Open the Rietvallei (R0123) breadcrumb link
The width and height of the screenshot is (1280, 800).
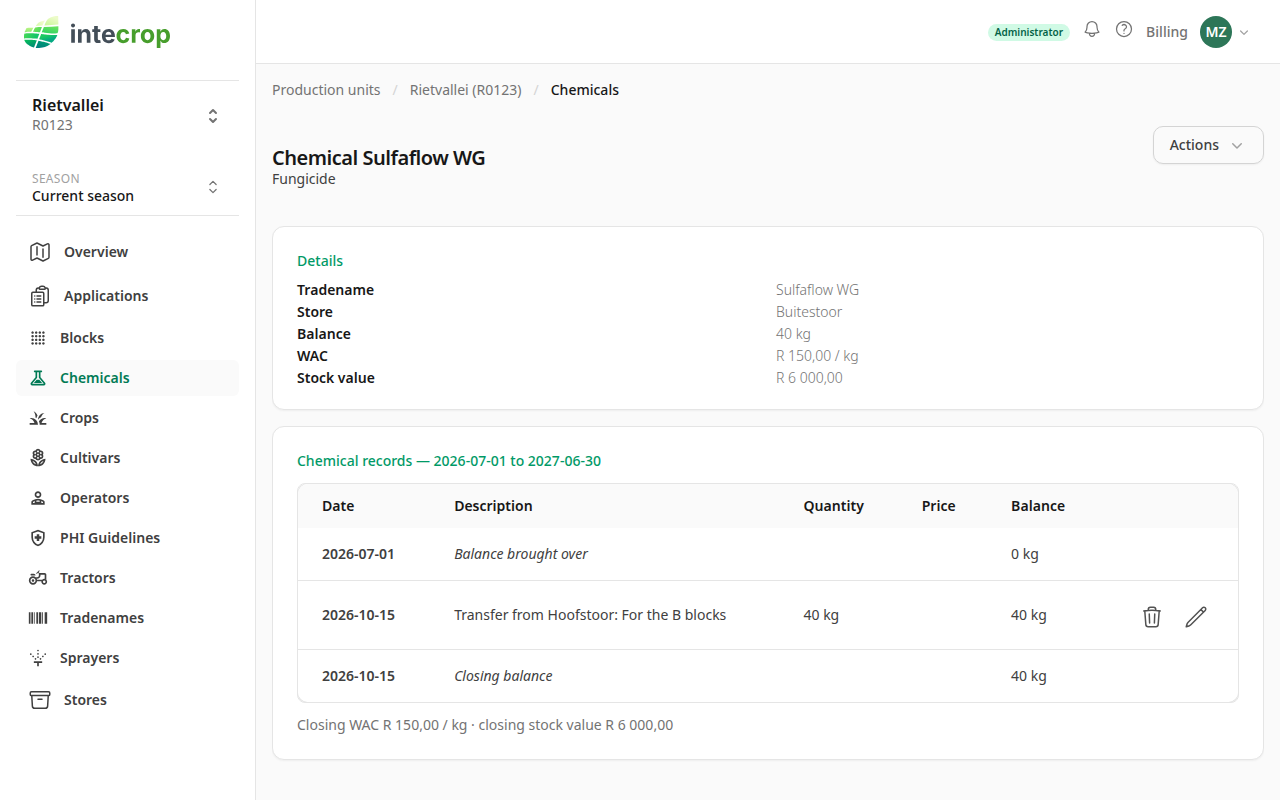point(466,90)
